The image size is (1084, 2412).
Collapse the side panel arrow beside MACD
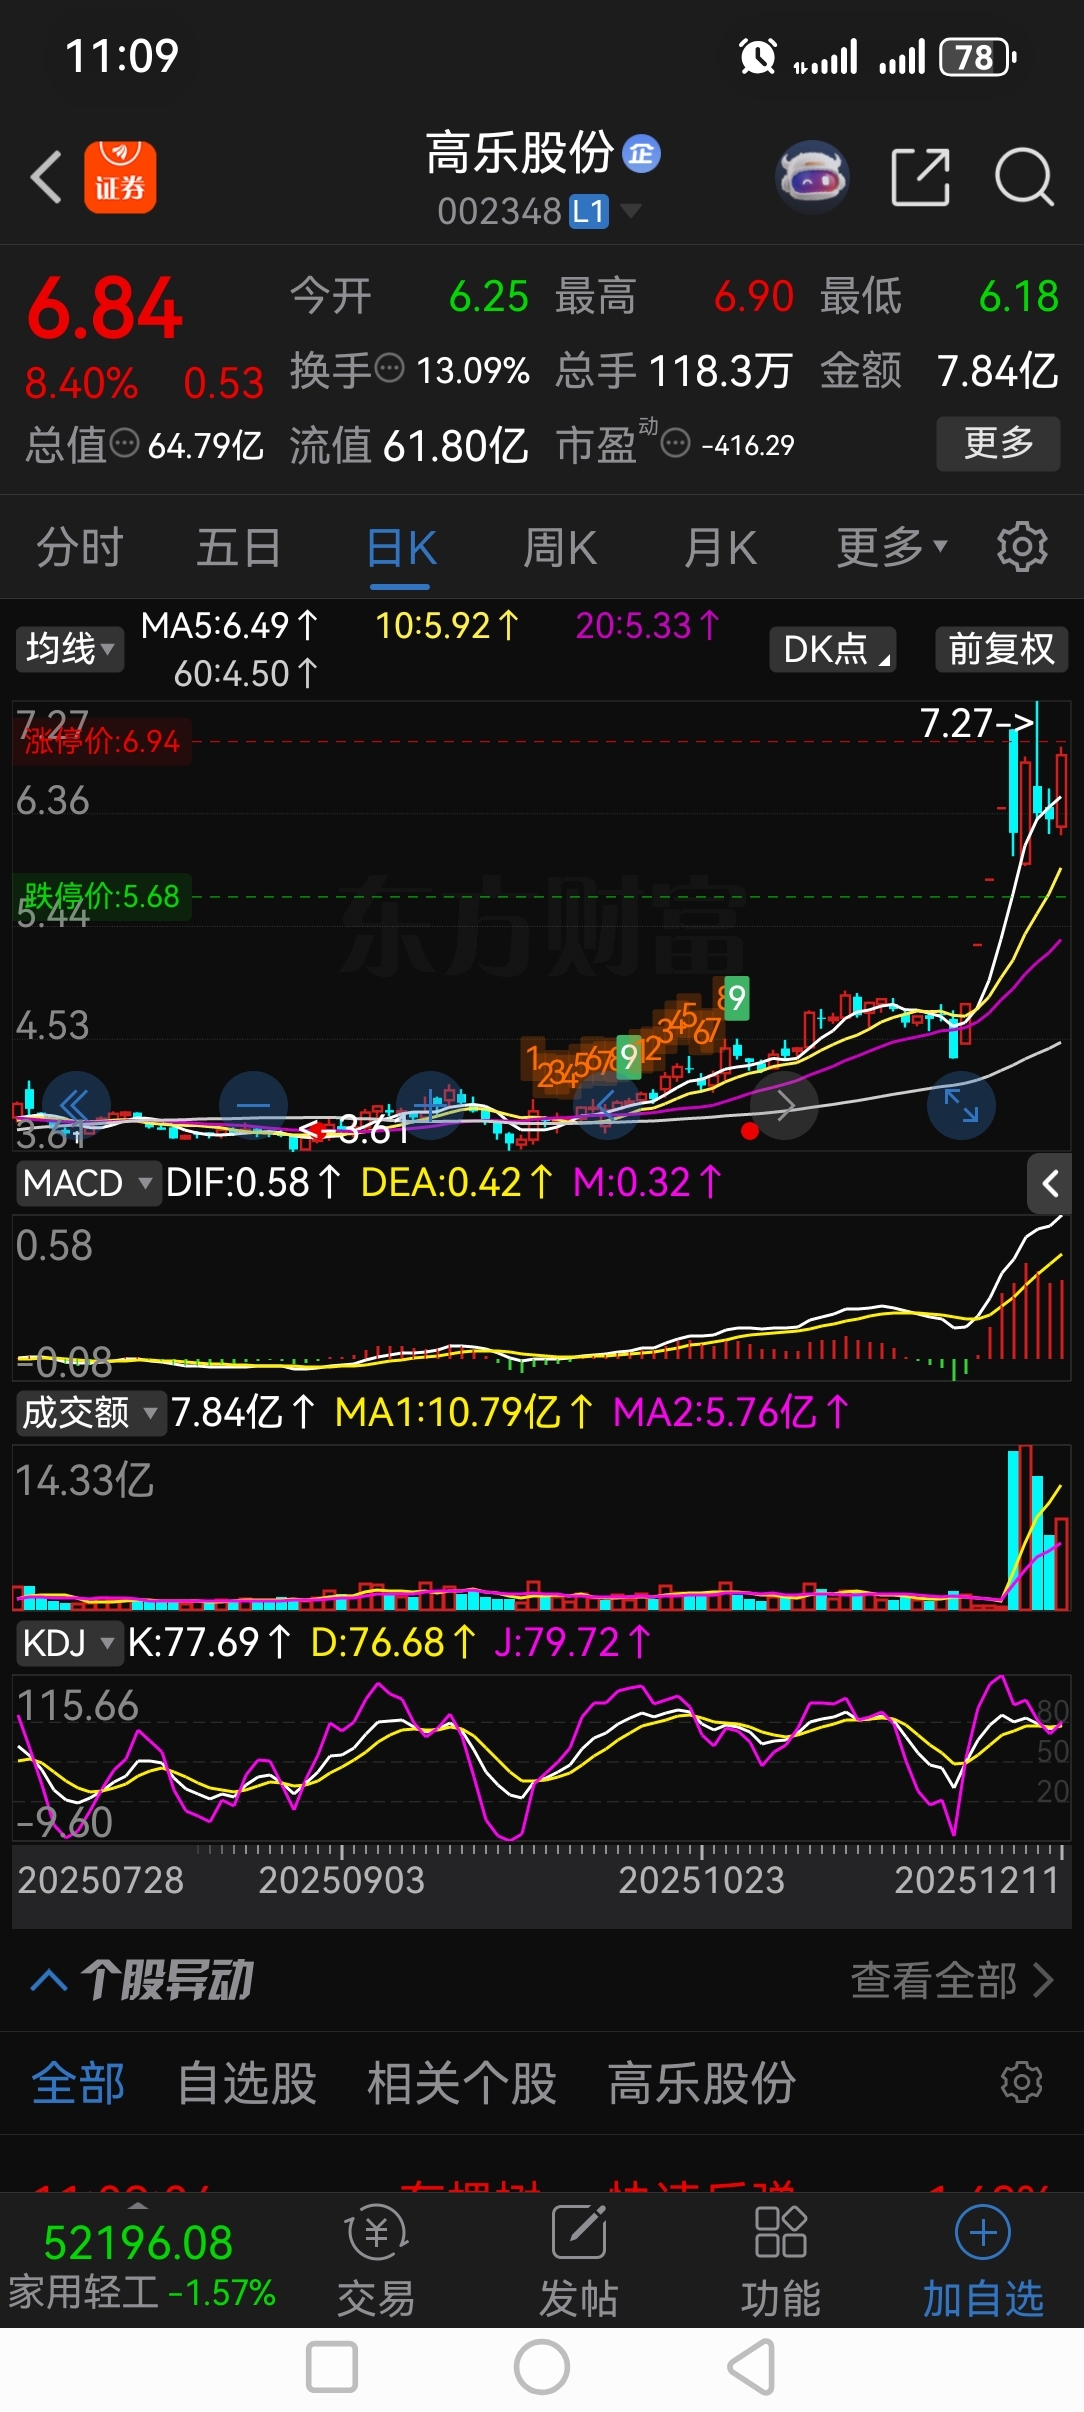coord(1049,1184)
